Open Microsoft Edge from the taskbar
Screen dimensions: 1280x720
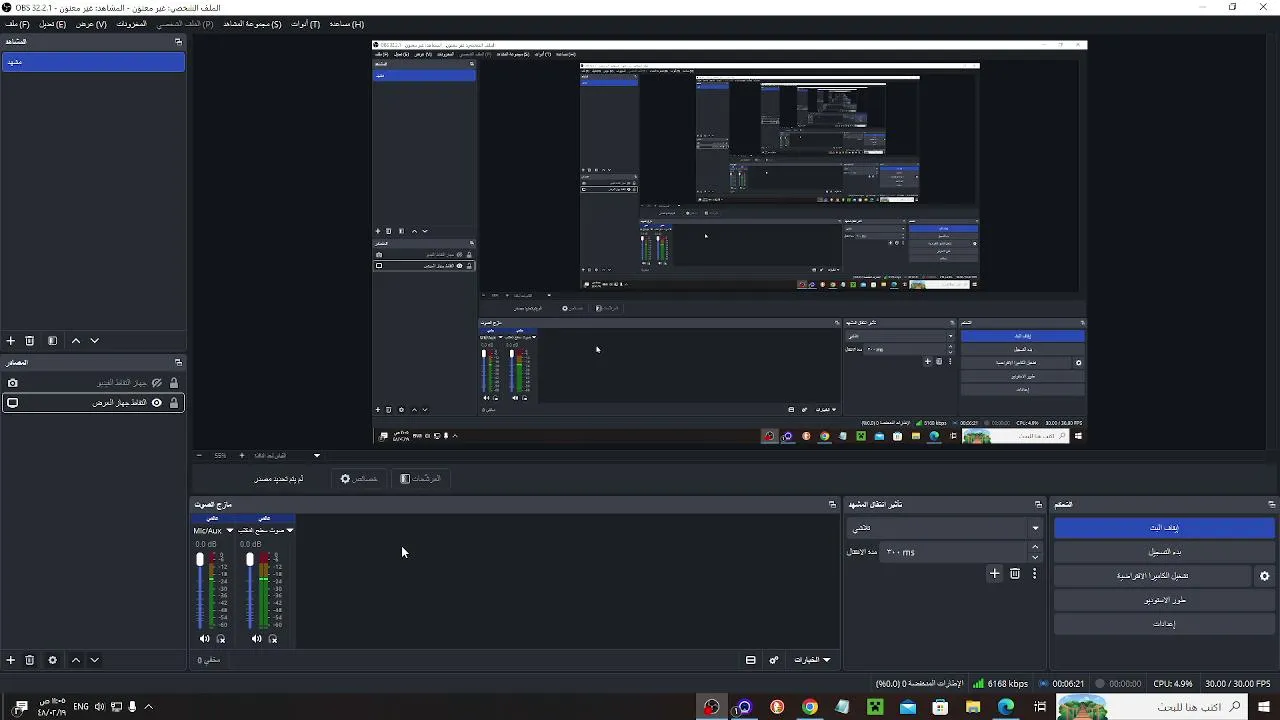1006,707
